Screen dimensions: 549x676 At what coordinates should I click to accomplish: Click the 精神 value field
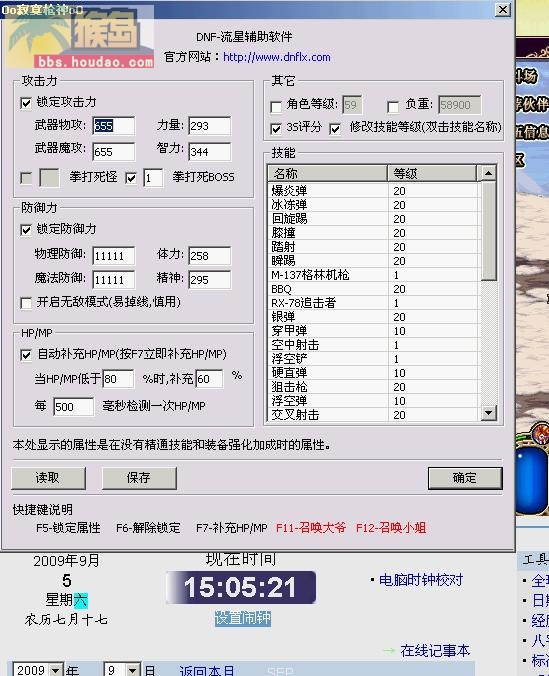210,280
